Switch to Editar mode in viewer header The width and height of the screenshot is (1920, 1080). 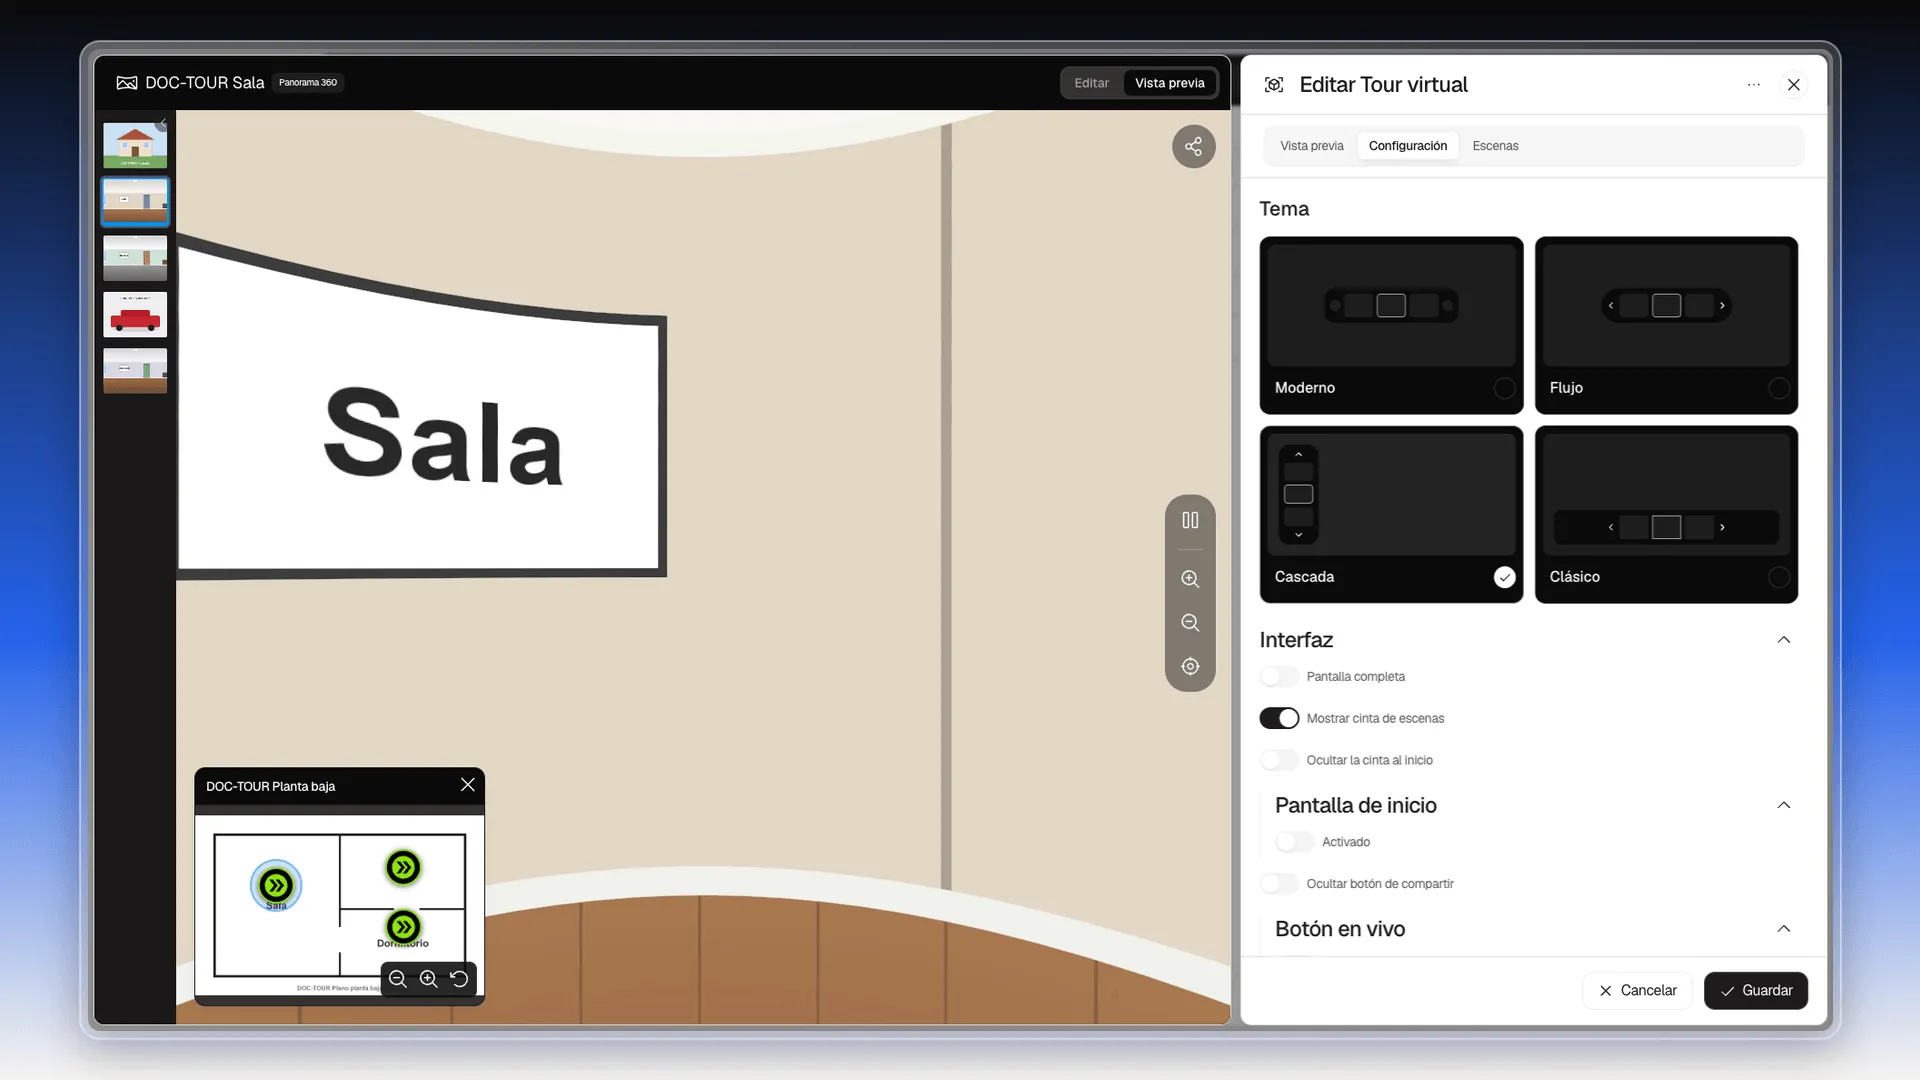[x=1092, y=83]
